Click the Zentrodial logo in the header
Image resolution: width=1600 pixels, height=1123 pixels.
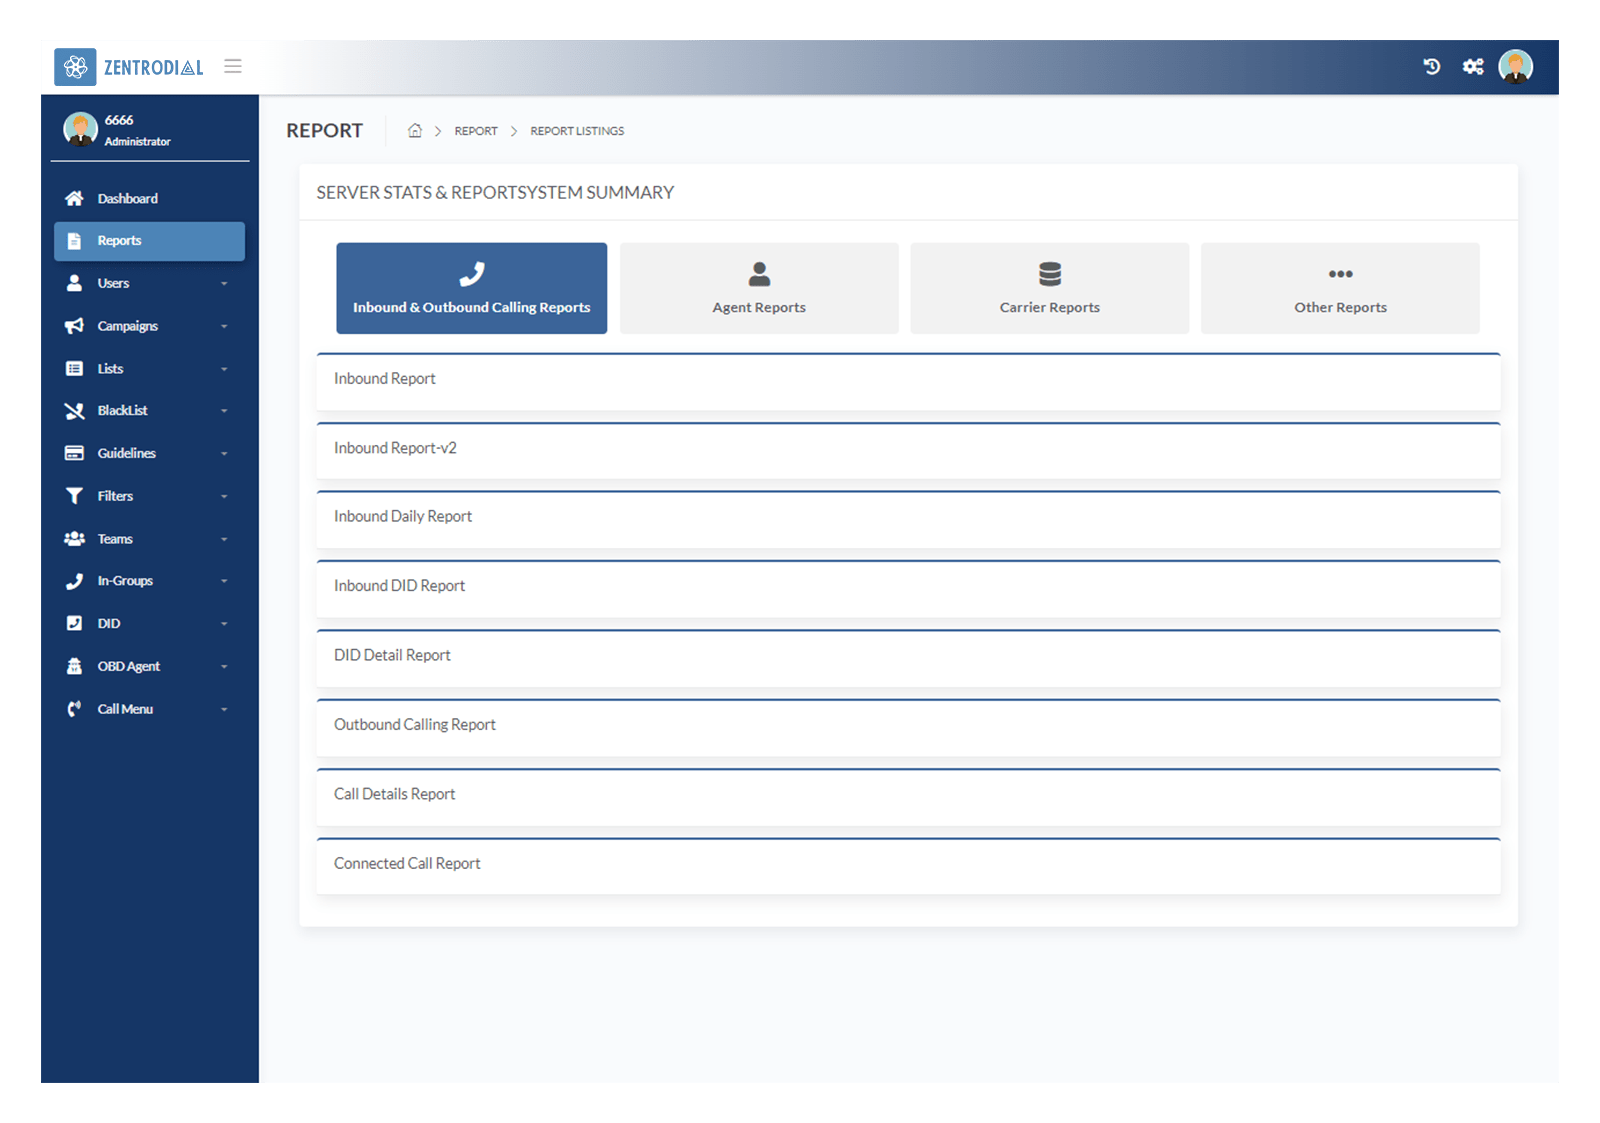(130, 66)
